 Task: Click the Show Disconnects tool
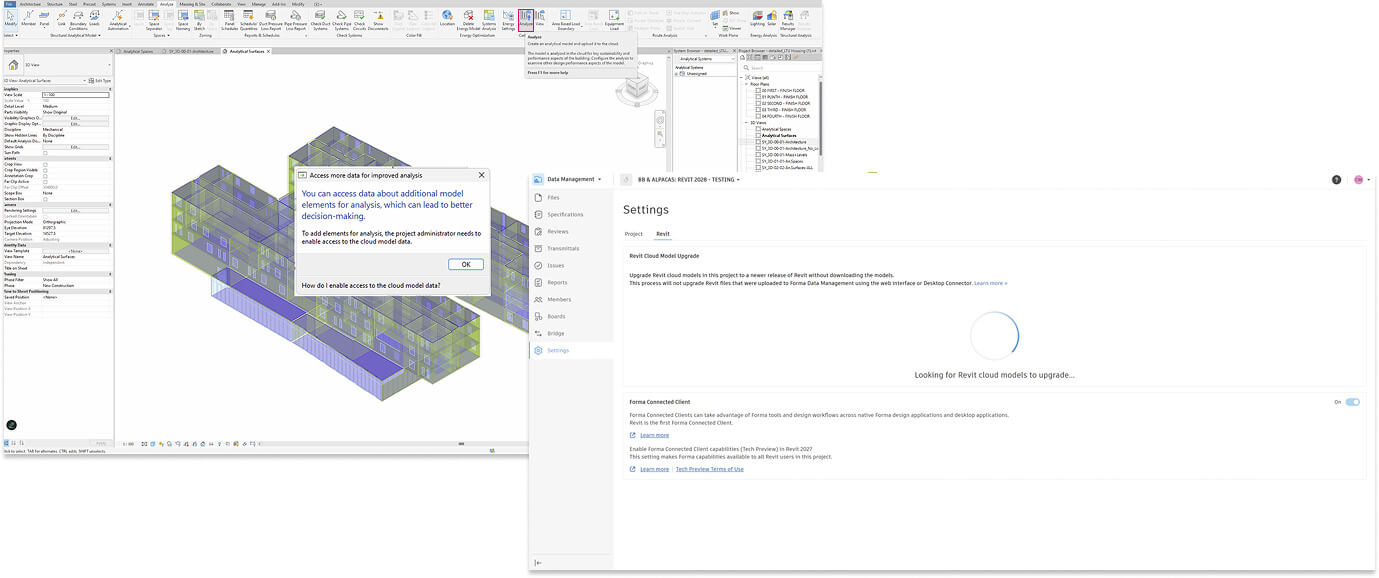click(378, 20)
